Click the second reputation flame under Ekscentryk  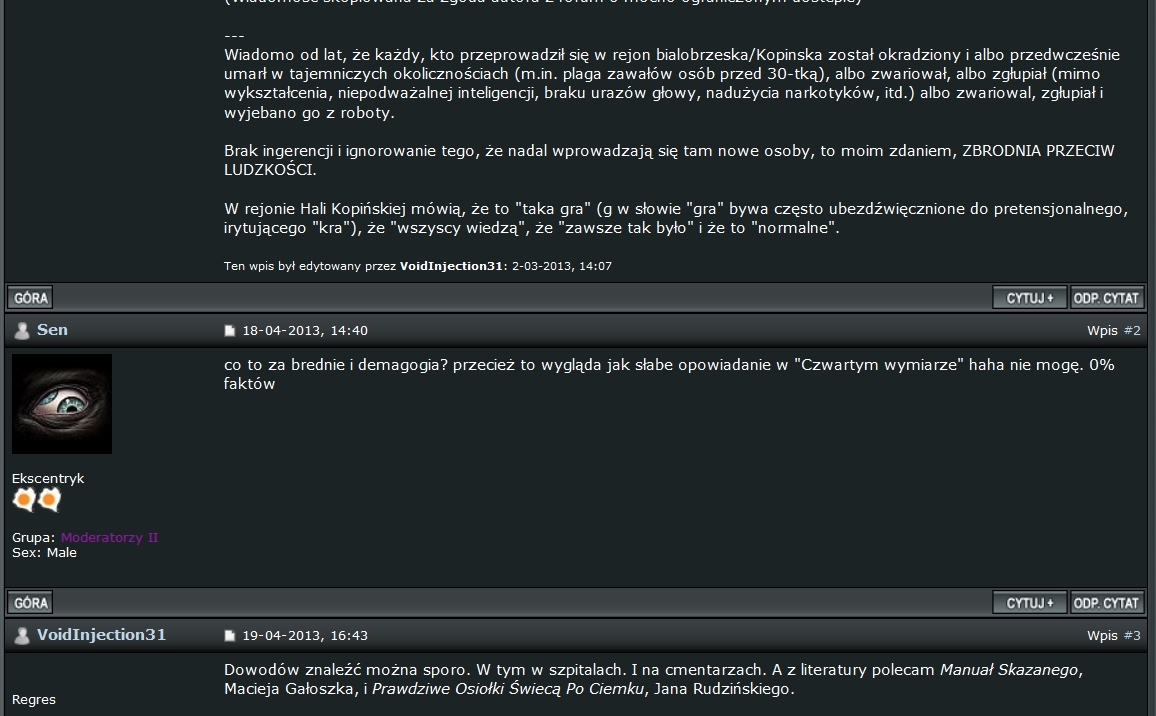[49, 500]
